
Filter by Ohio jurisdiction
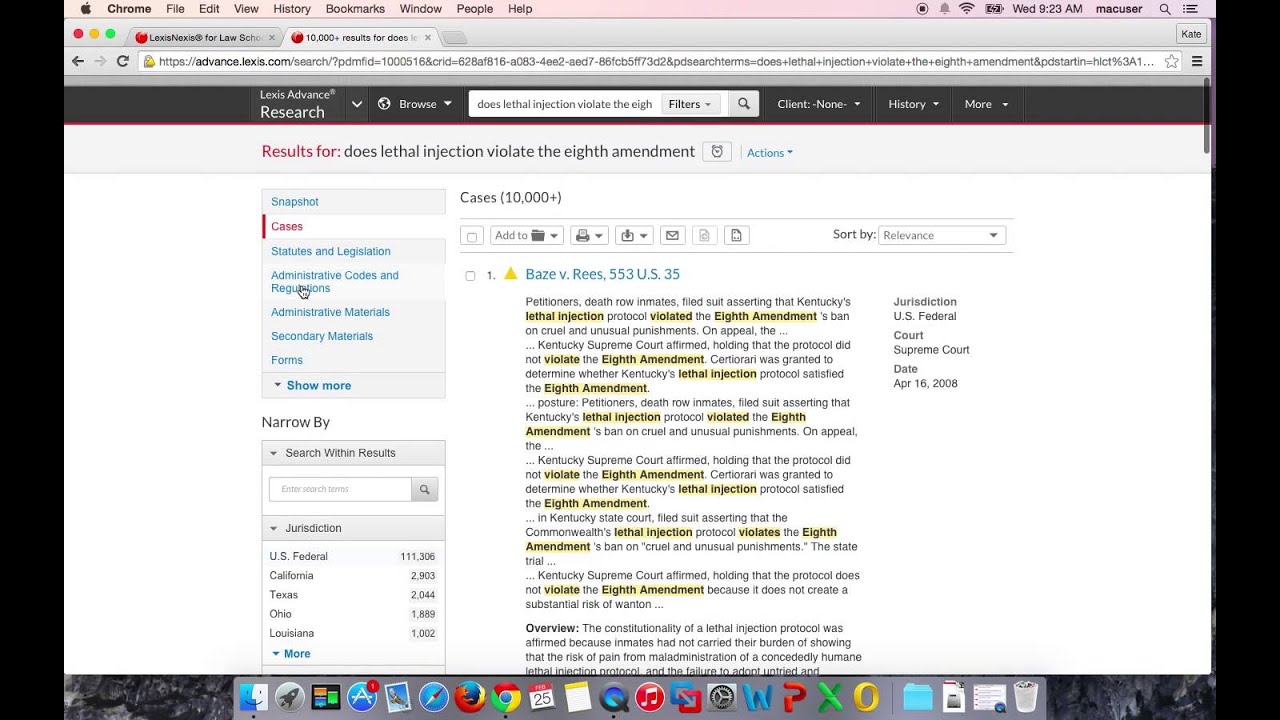click(x=281, y=614)
